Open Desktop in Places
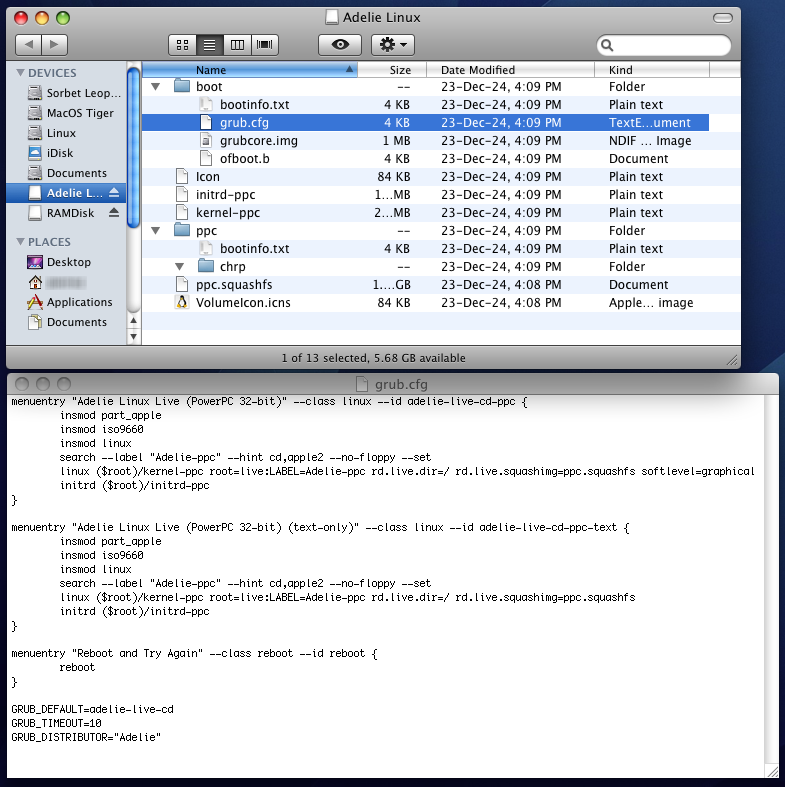 coord(59,262)
